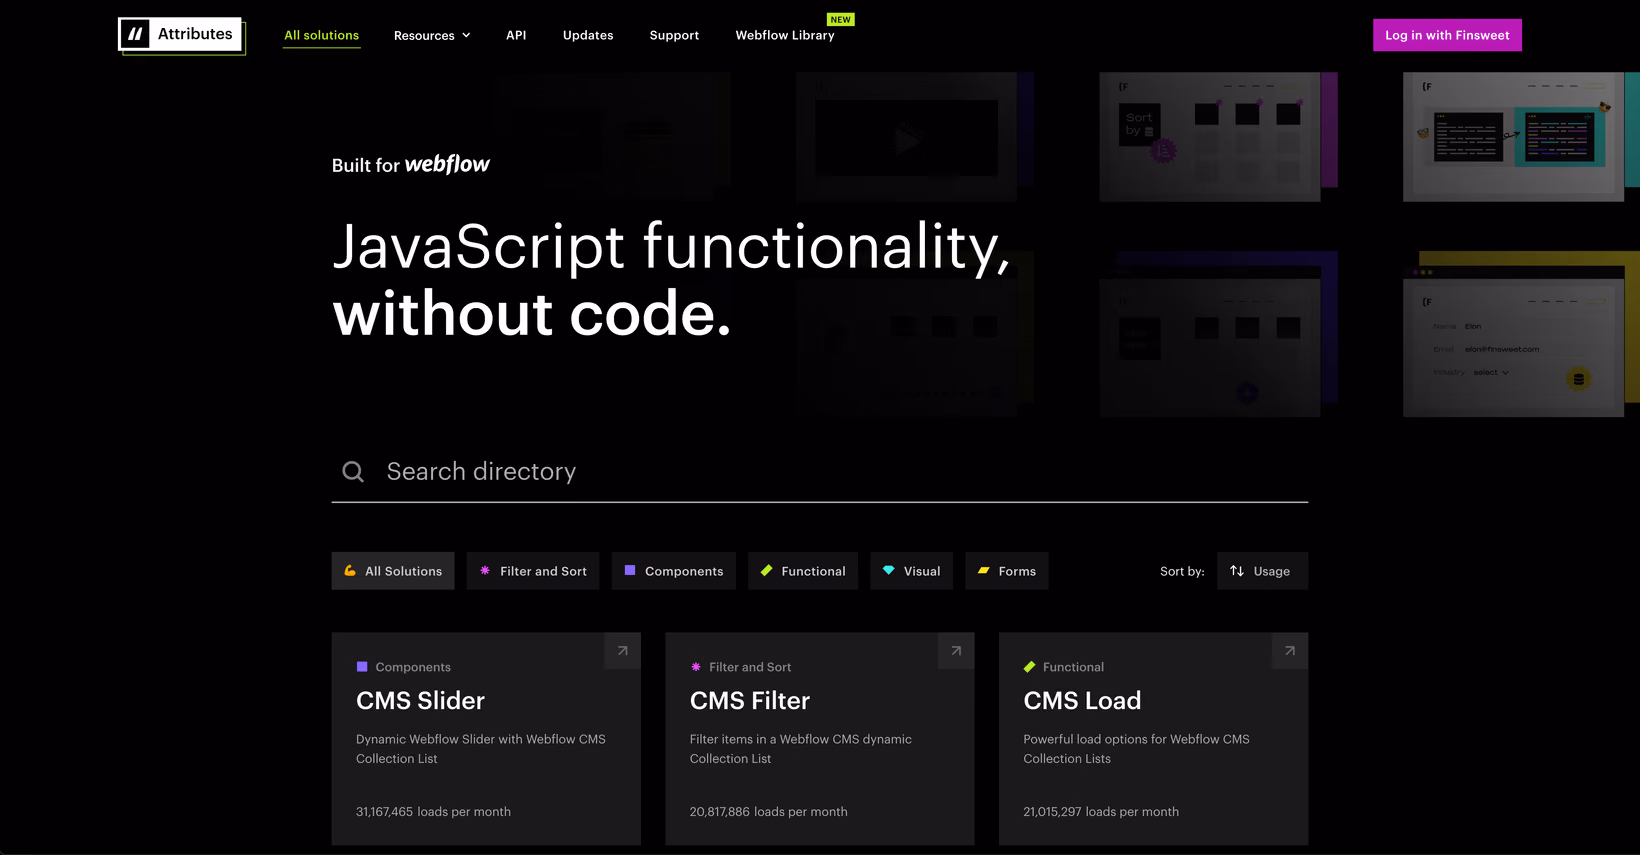Click the 20,817,886 loads per month text
The image size is (1640, 855).
click(x=768, y=812)
